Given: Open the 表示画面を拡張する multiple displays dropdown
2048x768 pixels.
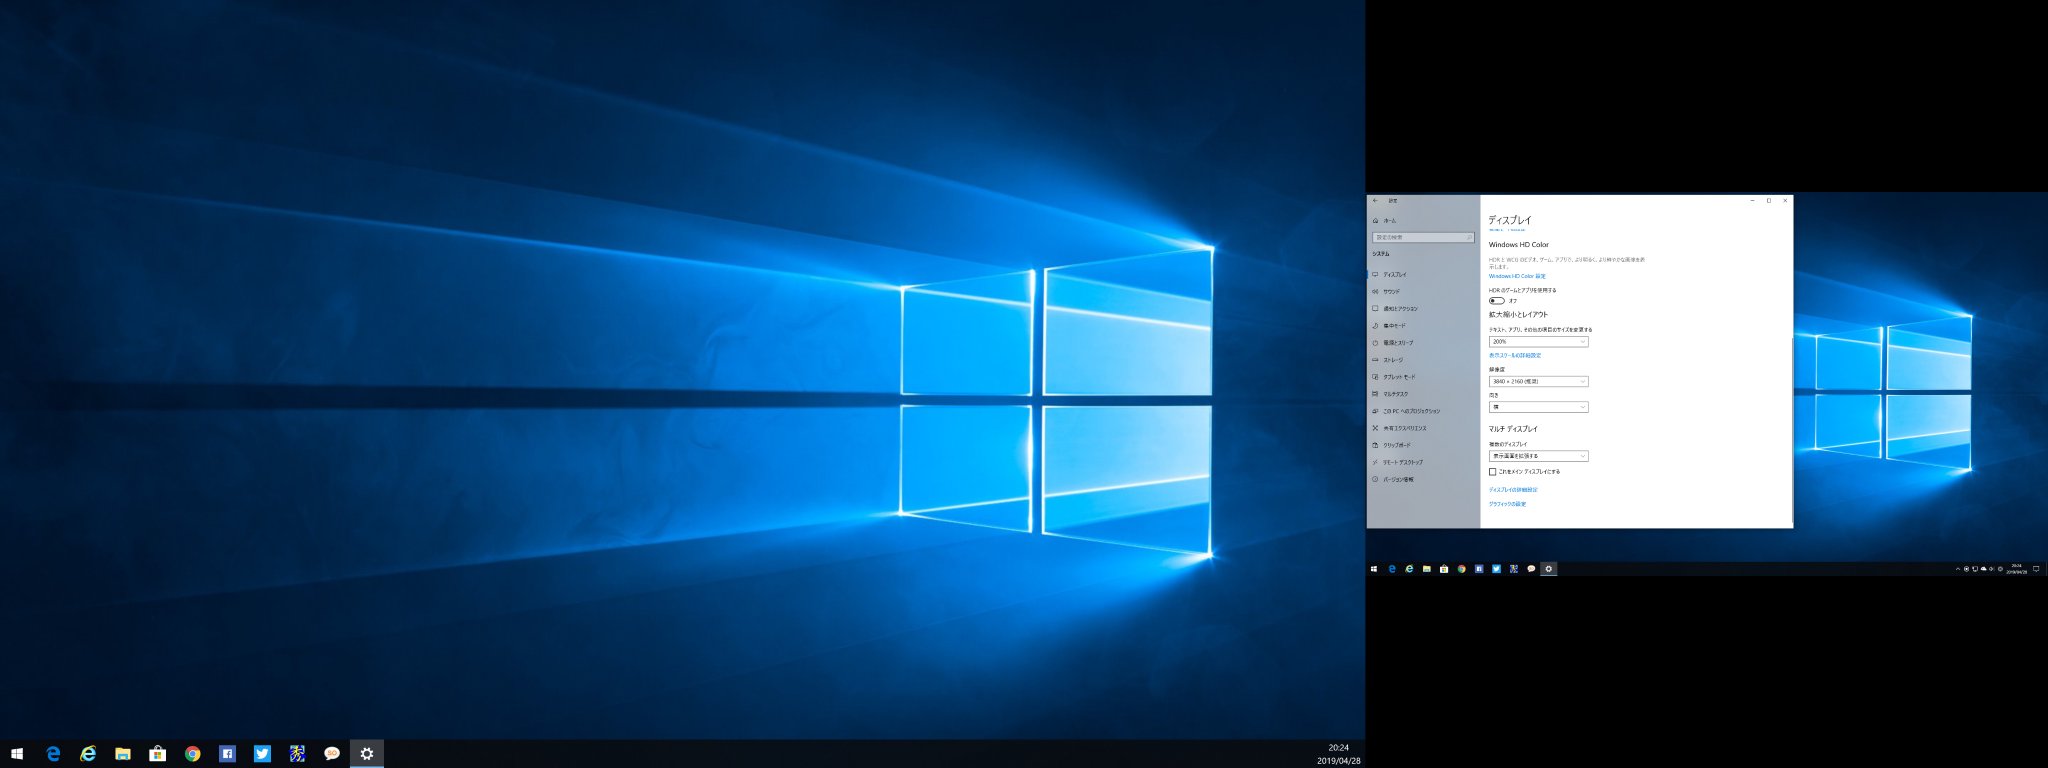Looking at the screenshot, I should click(1538, 456).
